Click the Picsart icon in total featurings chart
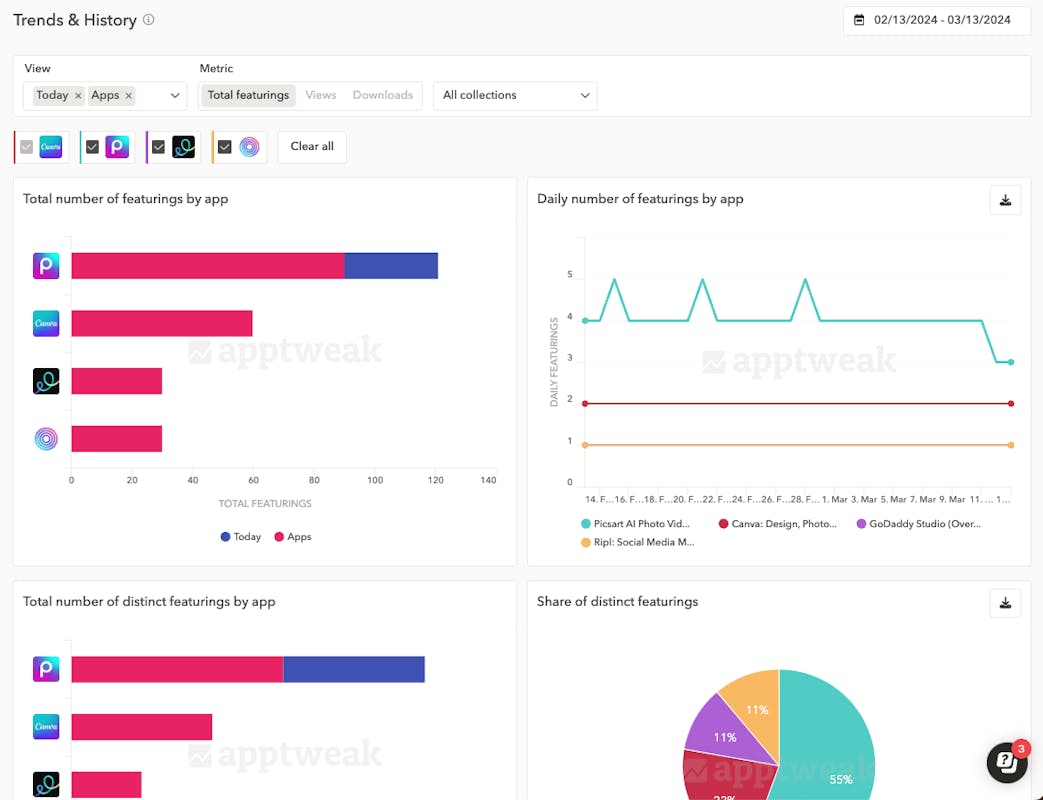The width and height of the screenshot is (1043, 800). pos(46,266)
